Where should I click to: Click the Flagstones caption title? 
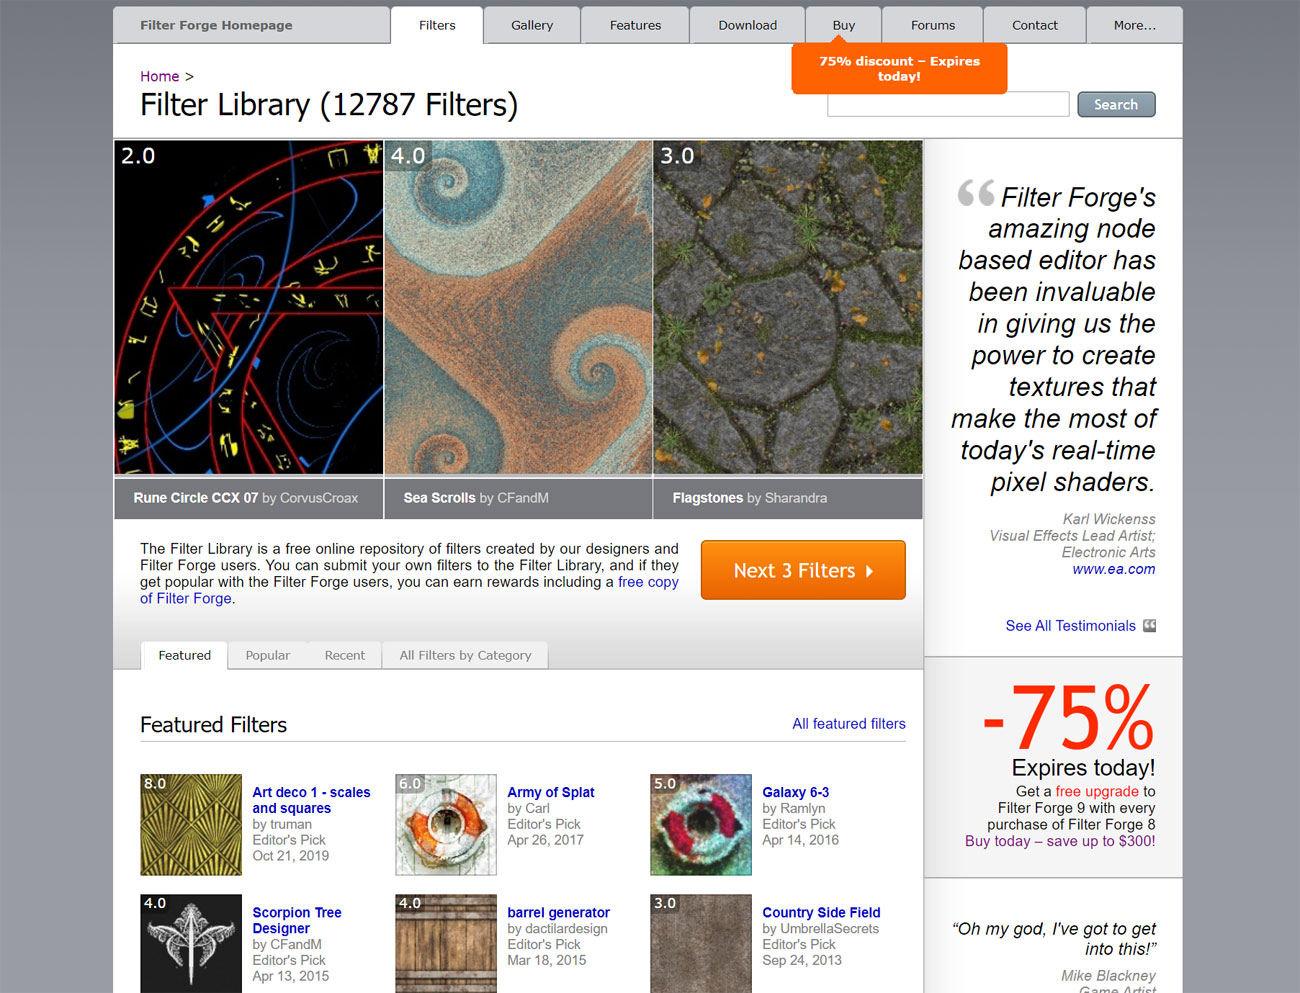click(708, 498)
